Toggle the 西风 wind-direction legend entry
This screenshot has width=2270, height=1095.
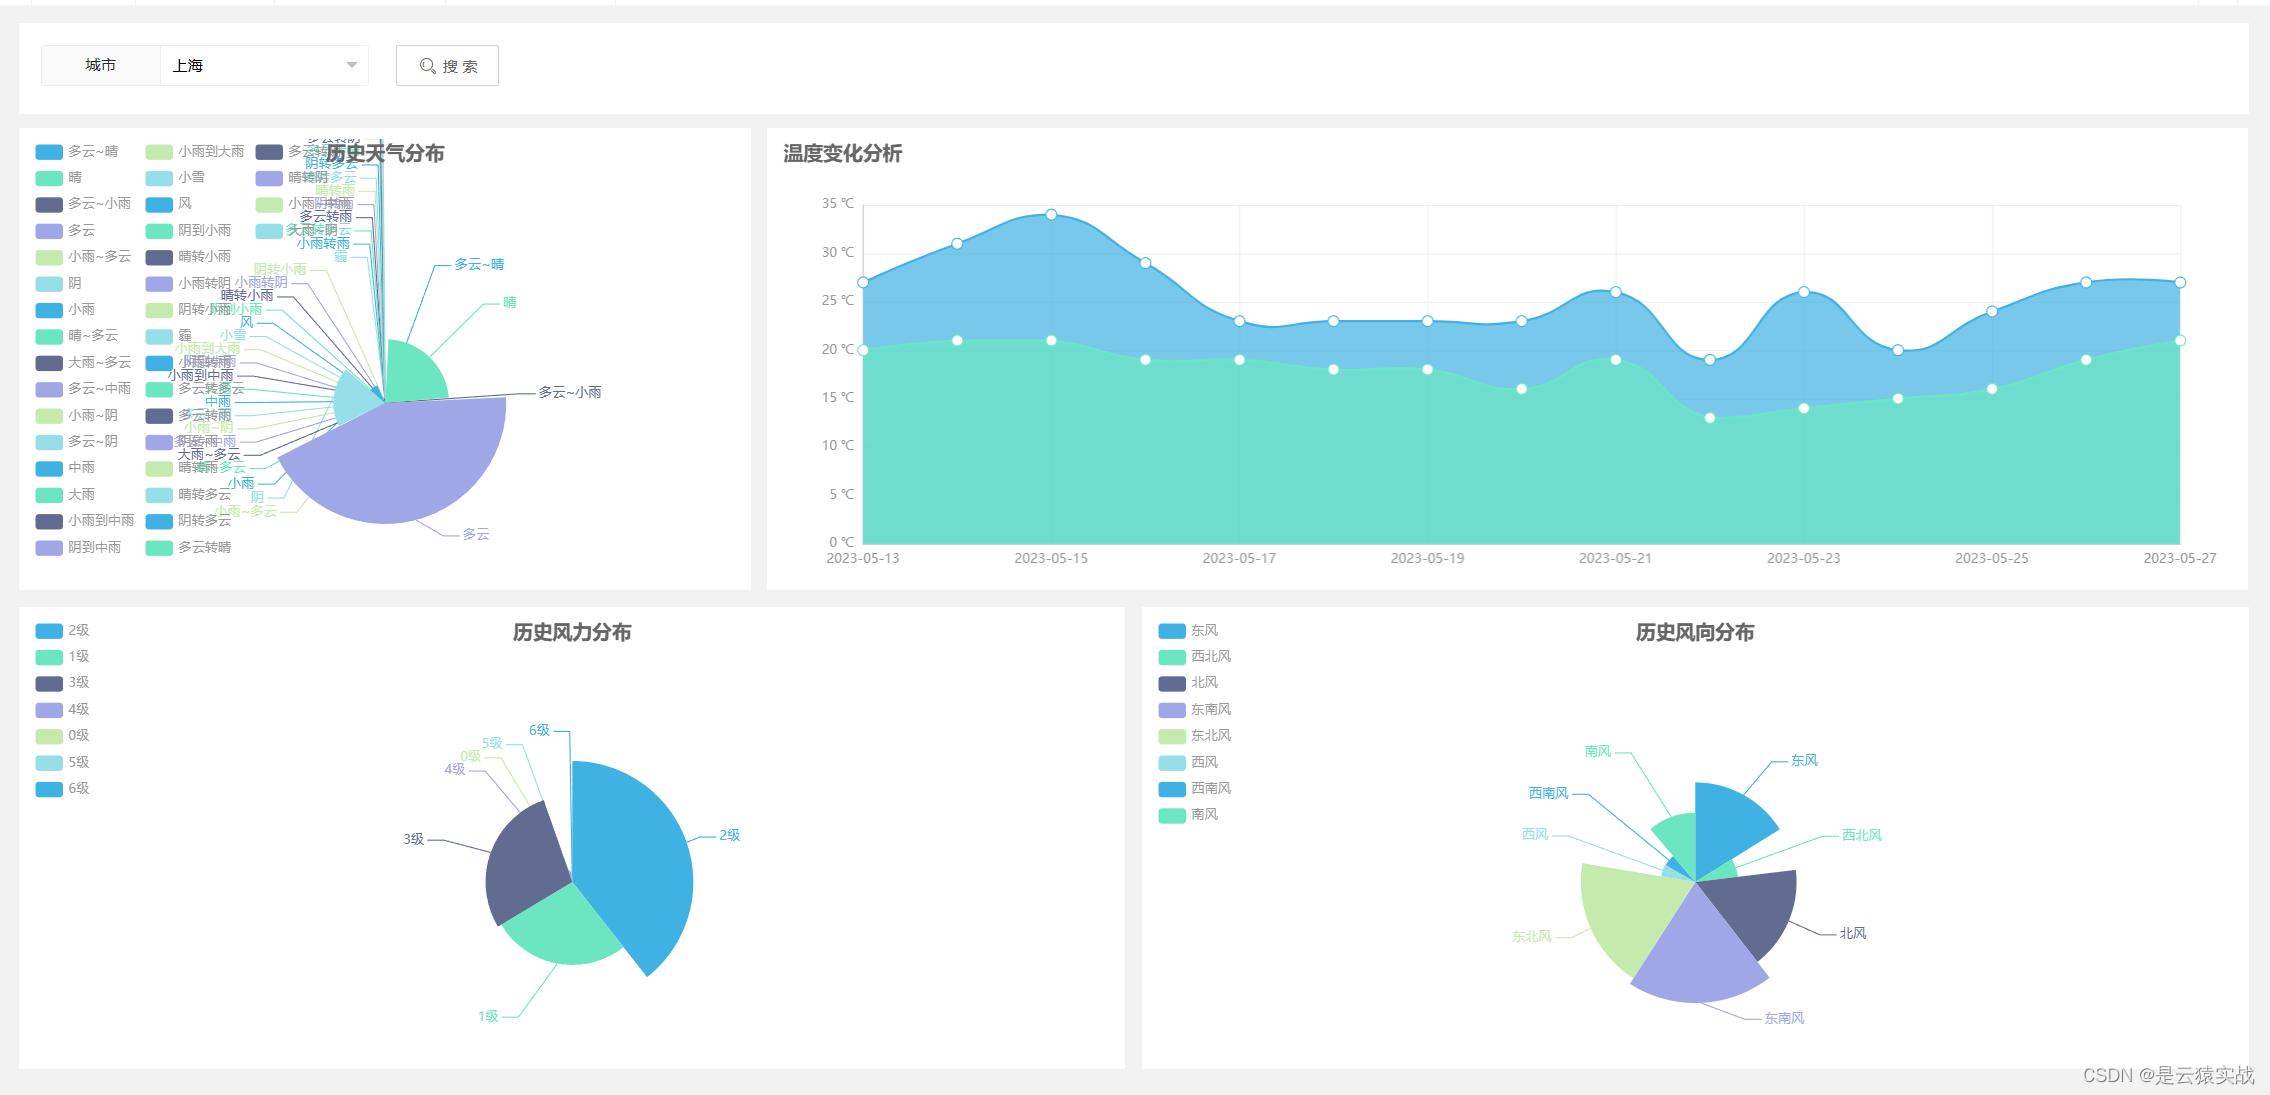1188,762
